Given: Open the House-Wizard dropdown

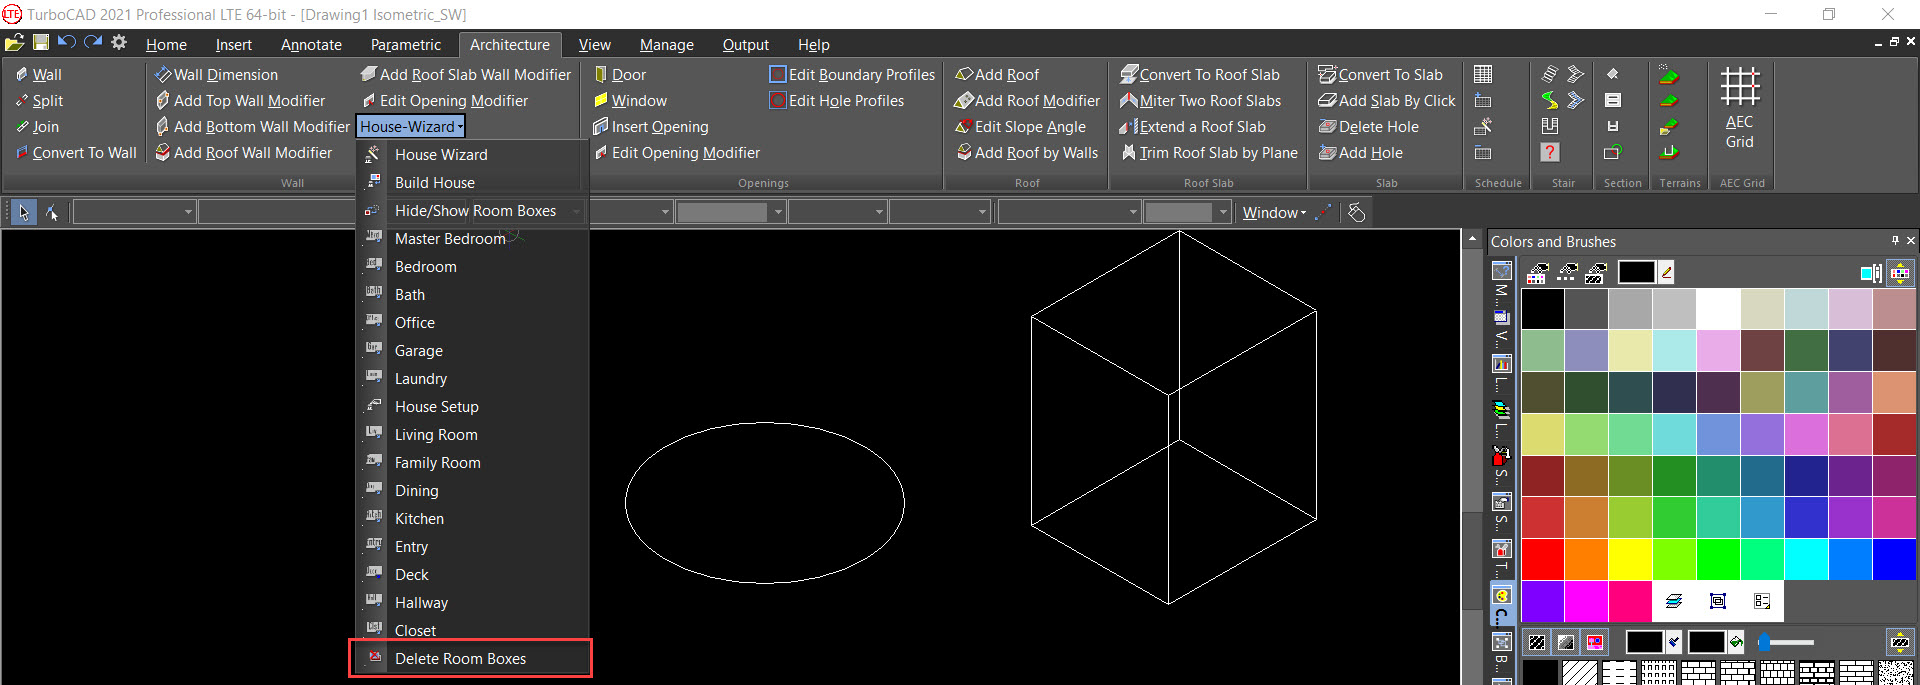Looking at the screenshot, I should tap(411, 126).
